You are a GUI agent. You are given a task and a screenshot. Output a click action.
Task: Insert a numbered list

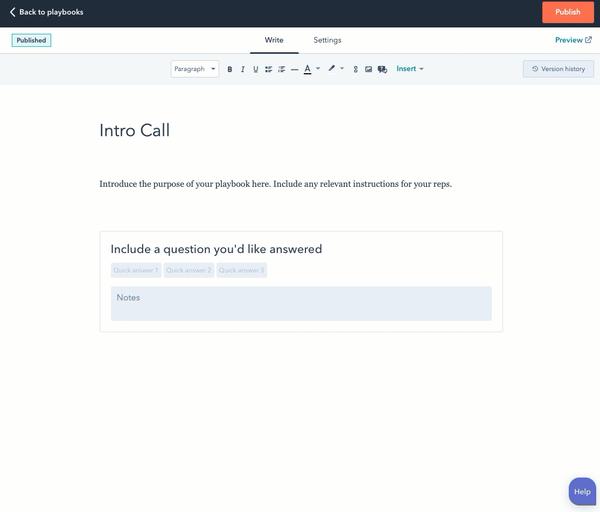click(281, 69)
